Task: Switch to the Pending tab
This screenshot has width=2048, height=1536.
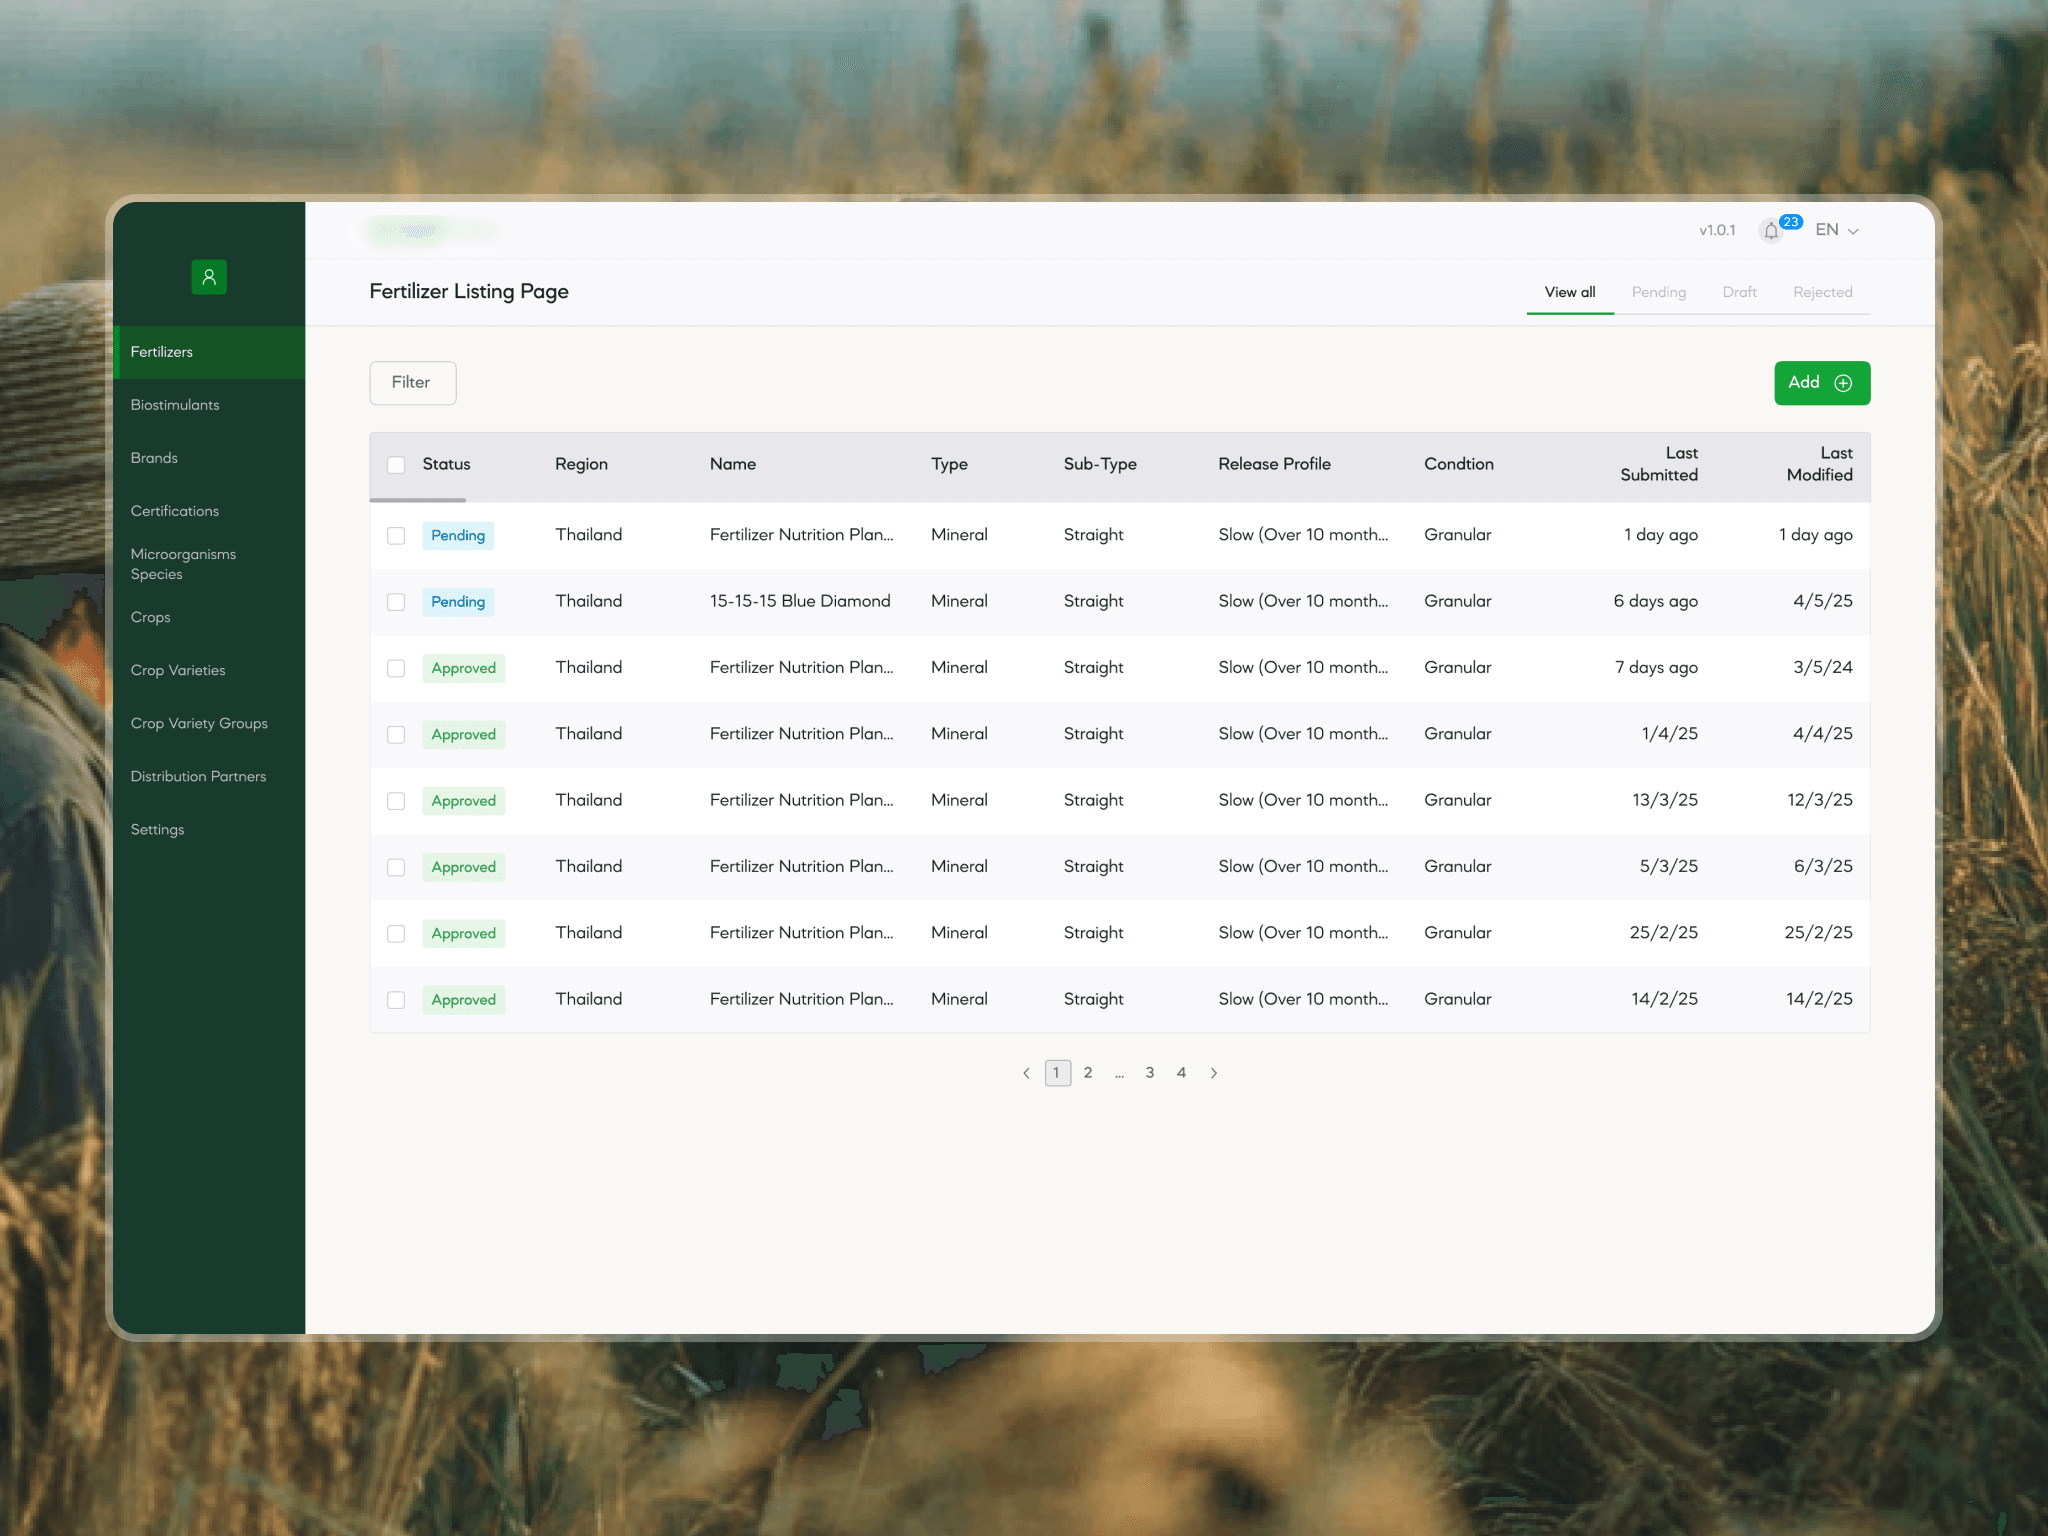Action: click(1658, 292)
